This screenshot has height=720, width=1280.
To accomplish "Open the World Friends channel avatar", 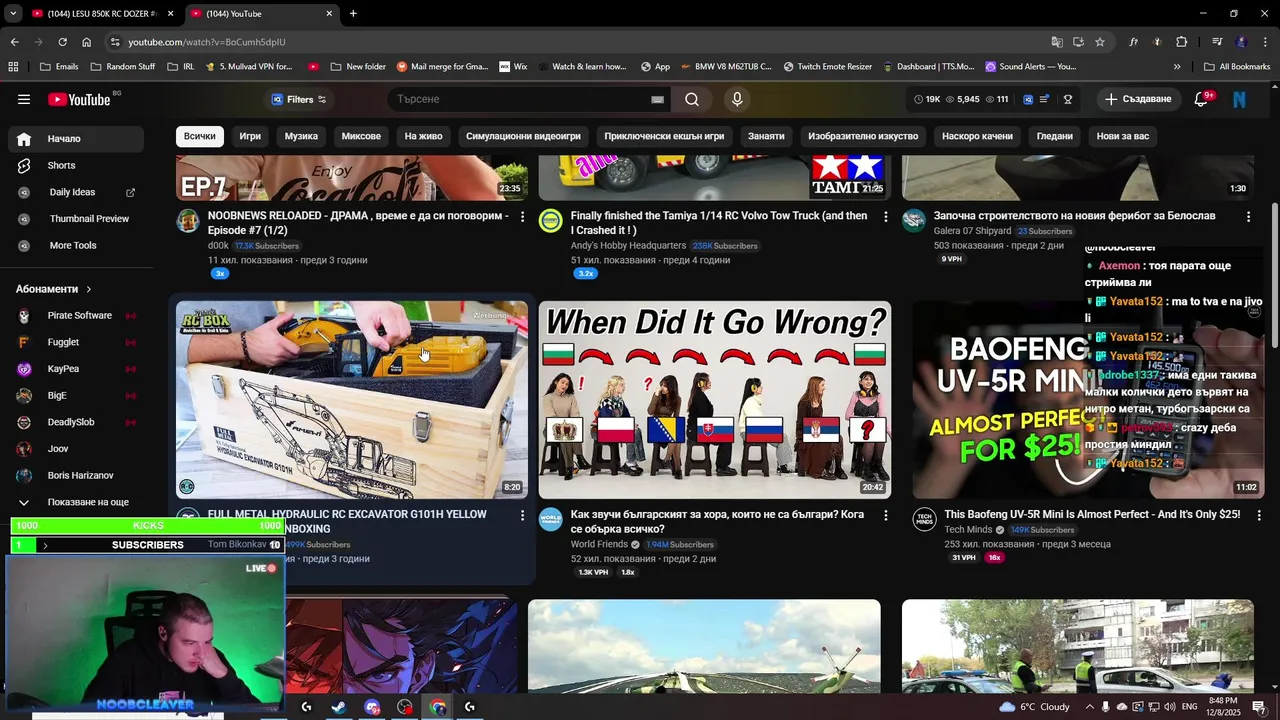I will tap(551, 519).
